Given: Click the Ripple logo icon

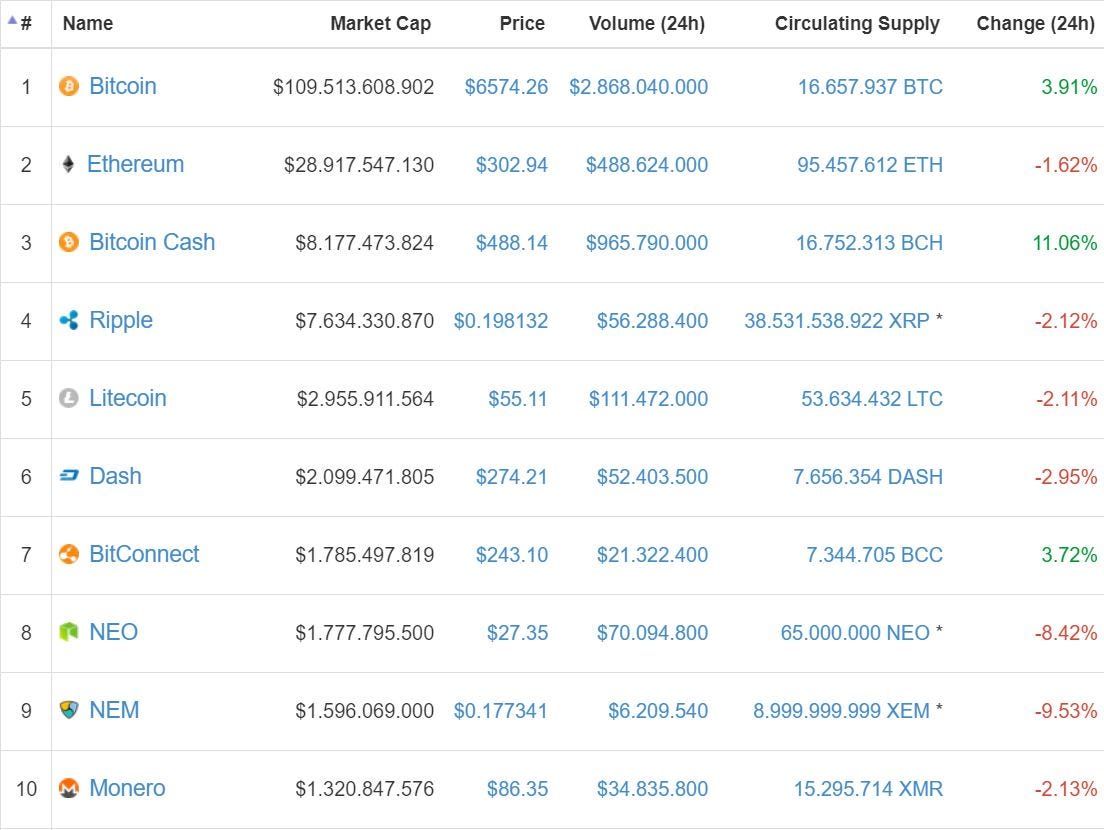Looking at the screenshot, I should pos(68,321).
